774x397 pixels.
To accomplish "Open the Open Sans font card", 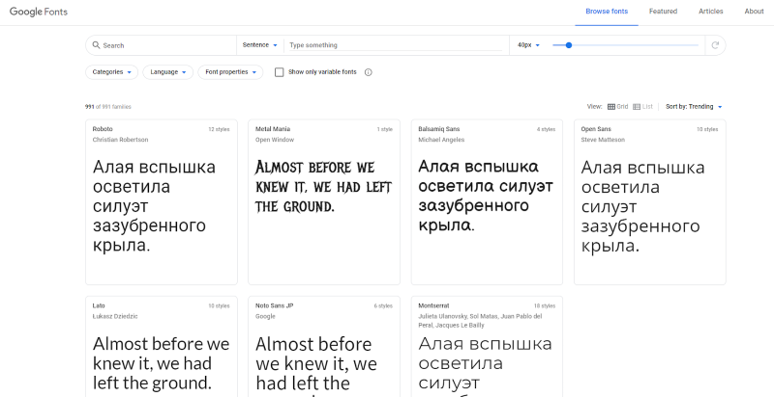I will coord(650,202).
